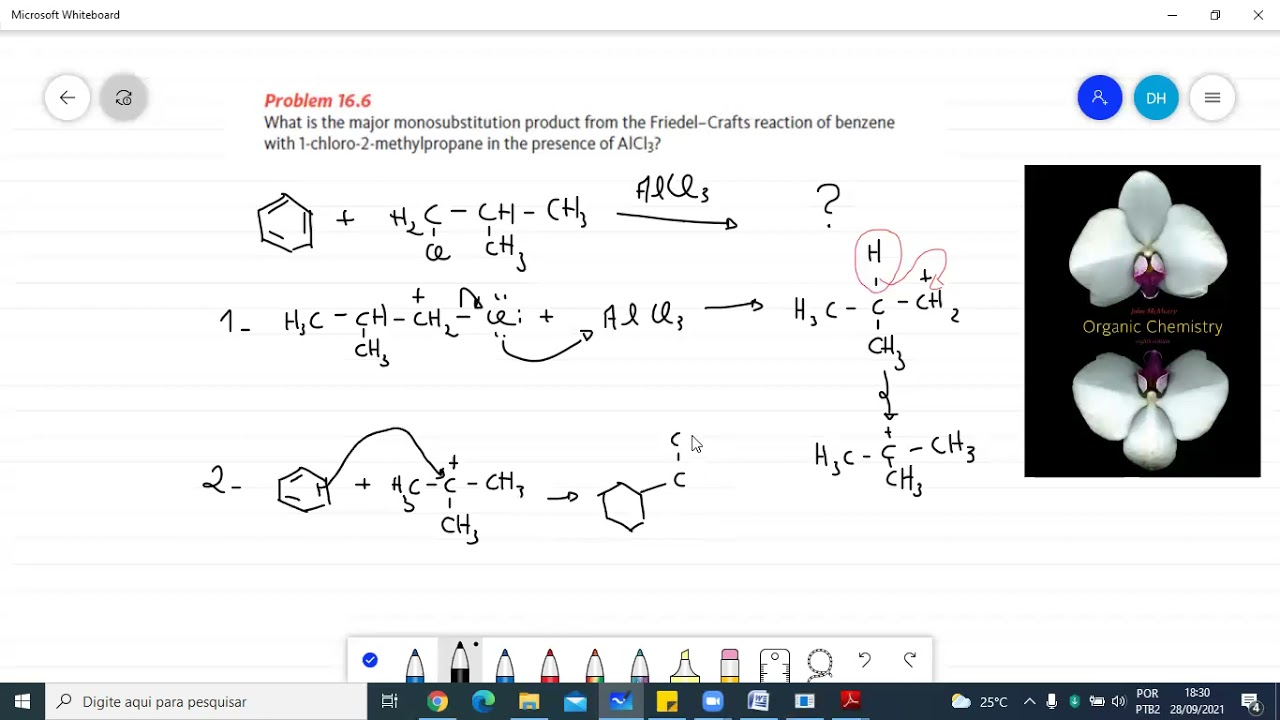Image resolution: width=1280 pixels, height=720 pixels.
Task: Expand hidden system tray icons
Action: point(1029,701)
